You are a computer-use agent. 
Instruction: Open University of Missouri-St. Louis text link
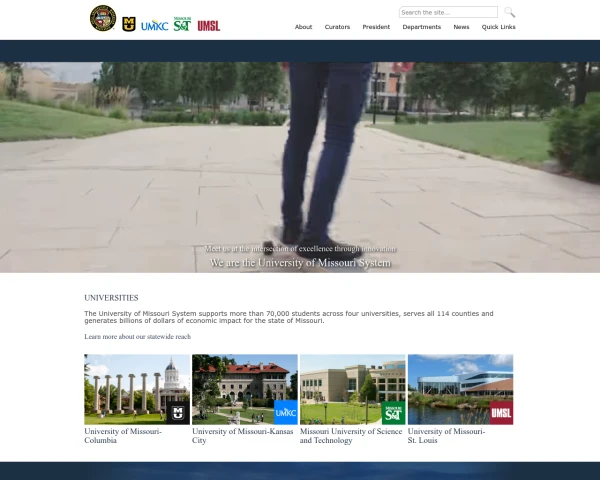446,436
